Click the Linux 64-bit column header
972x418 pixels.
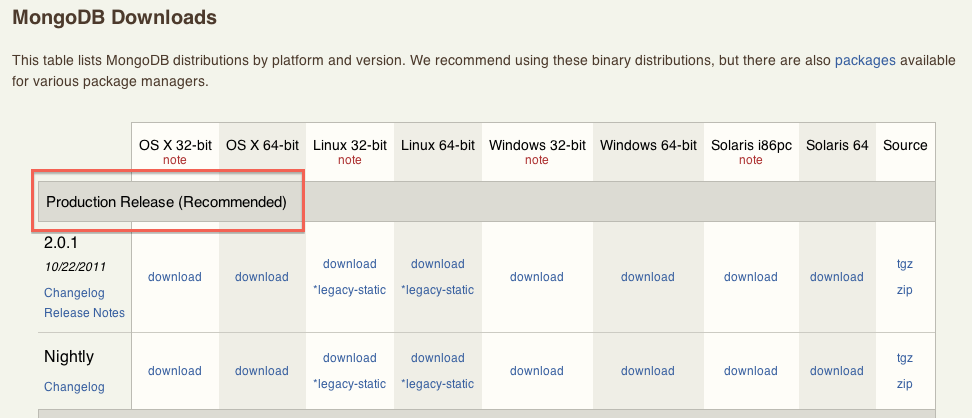tap(438, 145)
